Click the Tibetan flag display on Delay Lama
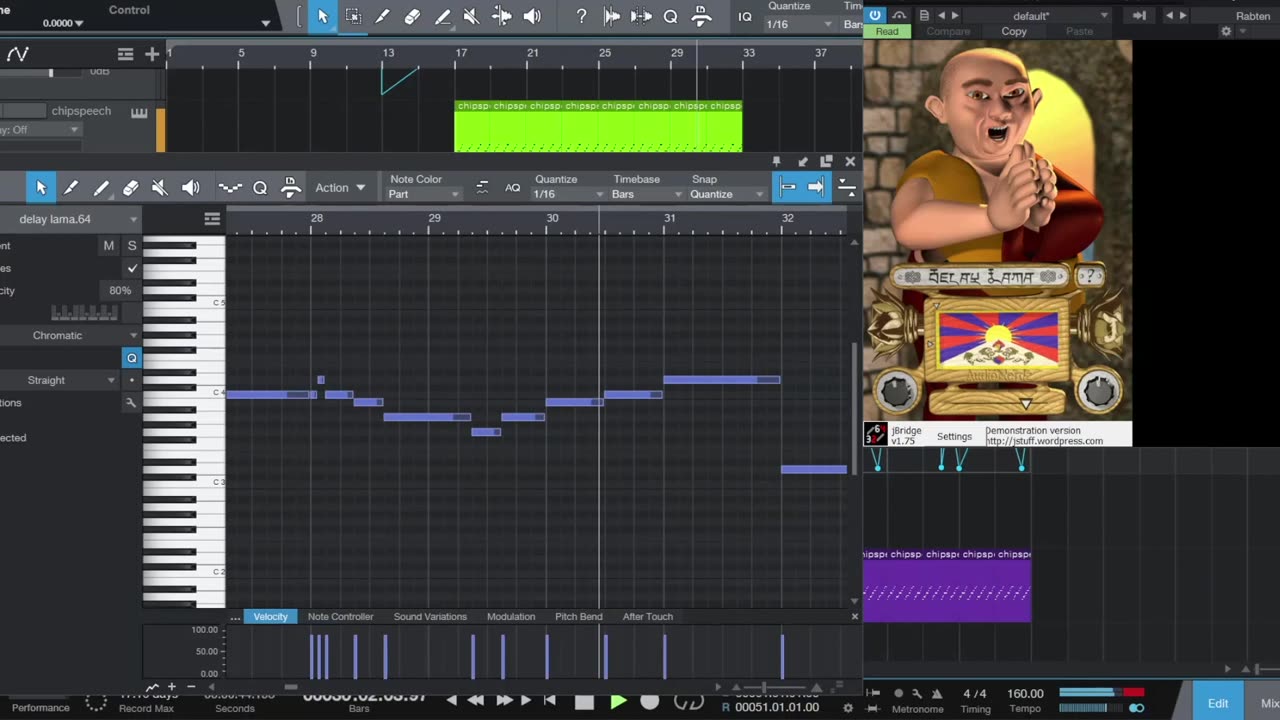1280x720 pixels. [x=997, y=340]
